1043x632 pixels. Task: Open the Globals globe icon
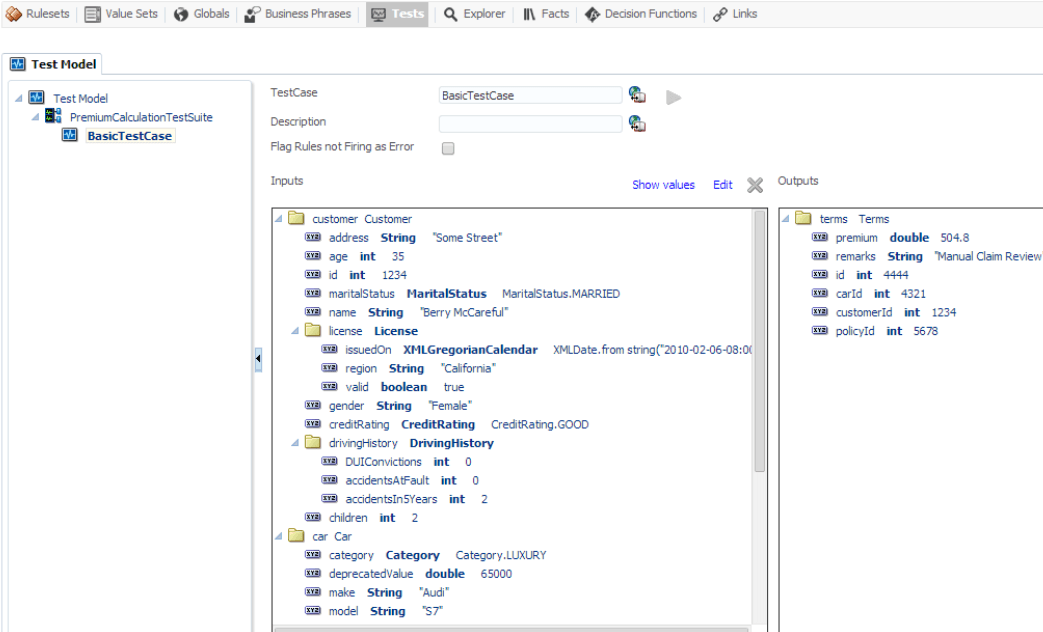(x=181, y=14)
